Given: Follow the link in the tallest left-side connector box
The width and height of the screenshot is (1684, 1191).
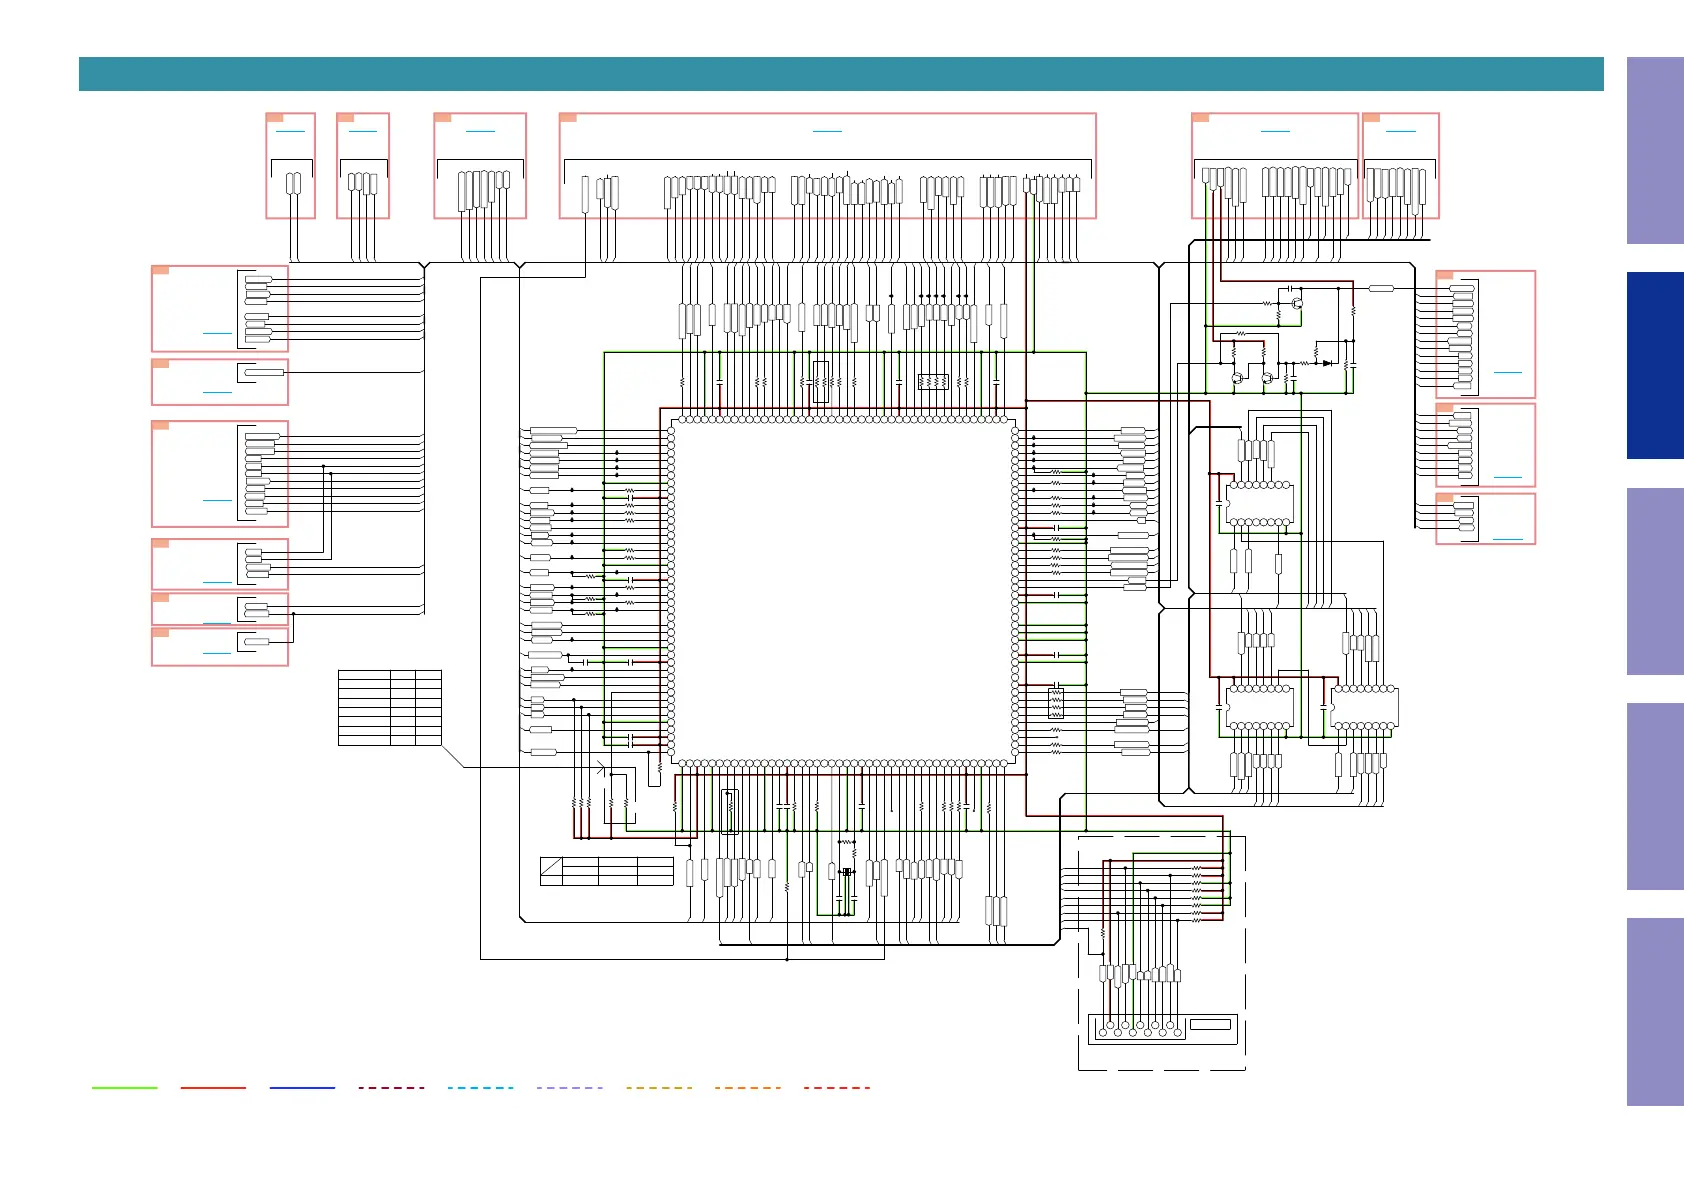Looking at the screenshot, I should click(217, 500).
